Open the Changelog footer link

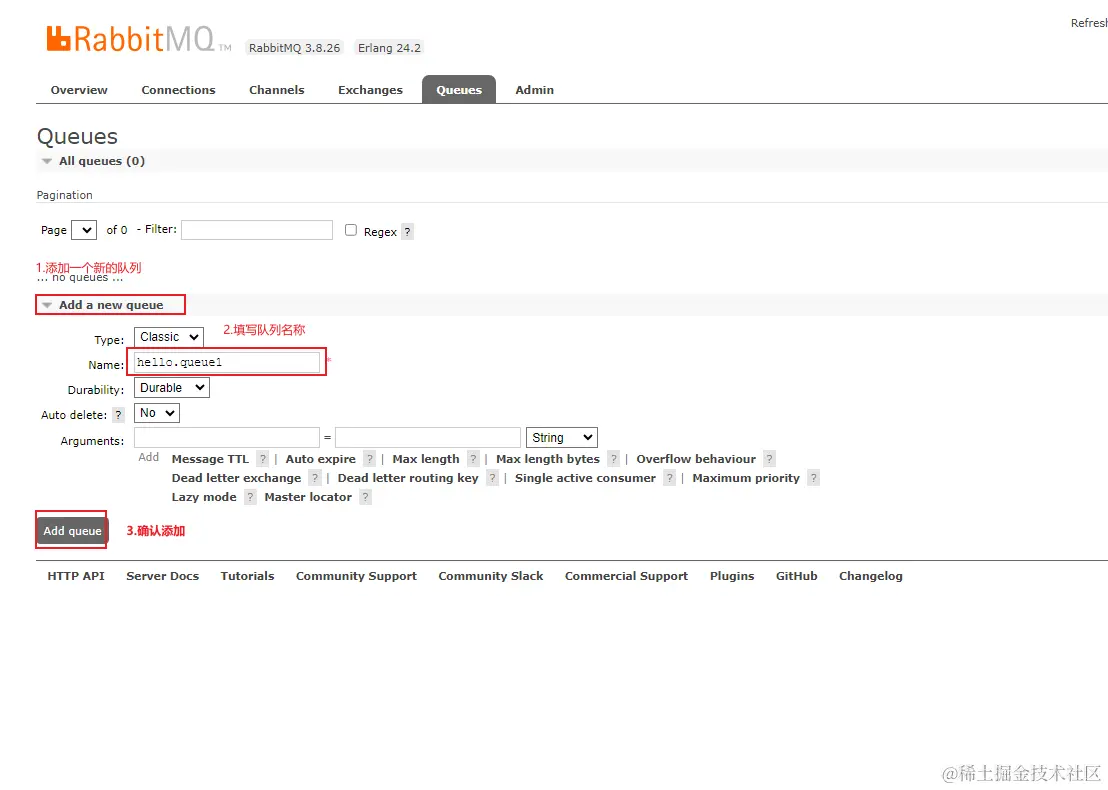coord(871,576)
